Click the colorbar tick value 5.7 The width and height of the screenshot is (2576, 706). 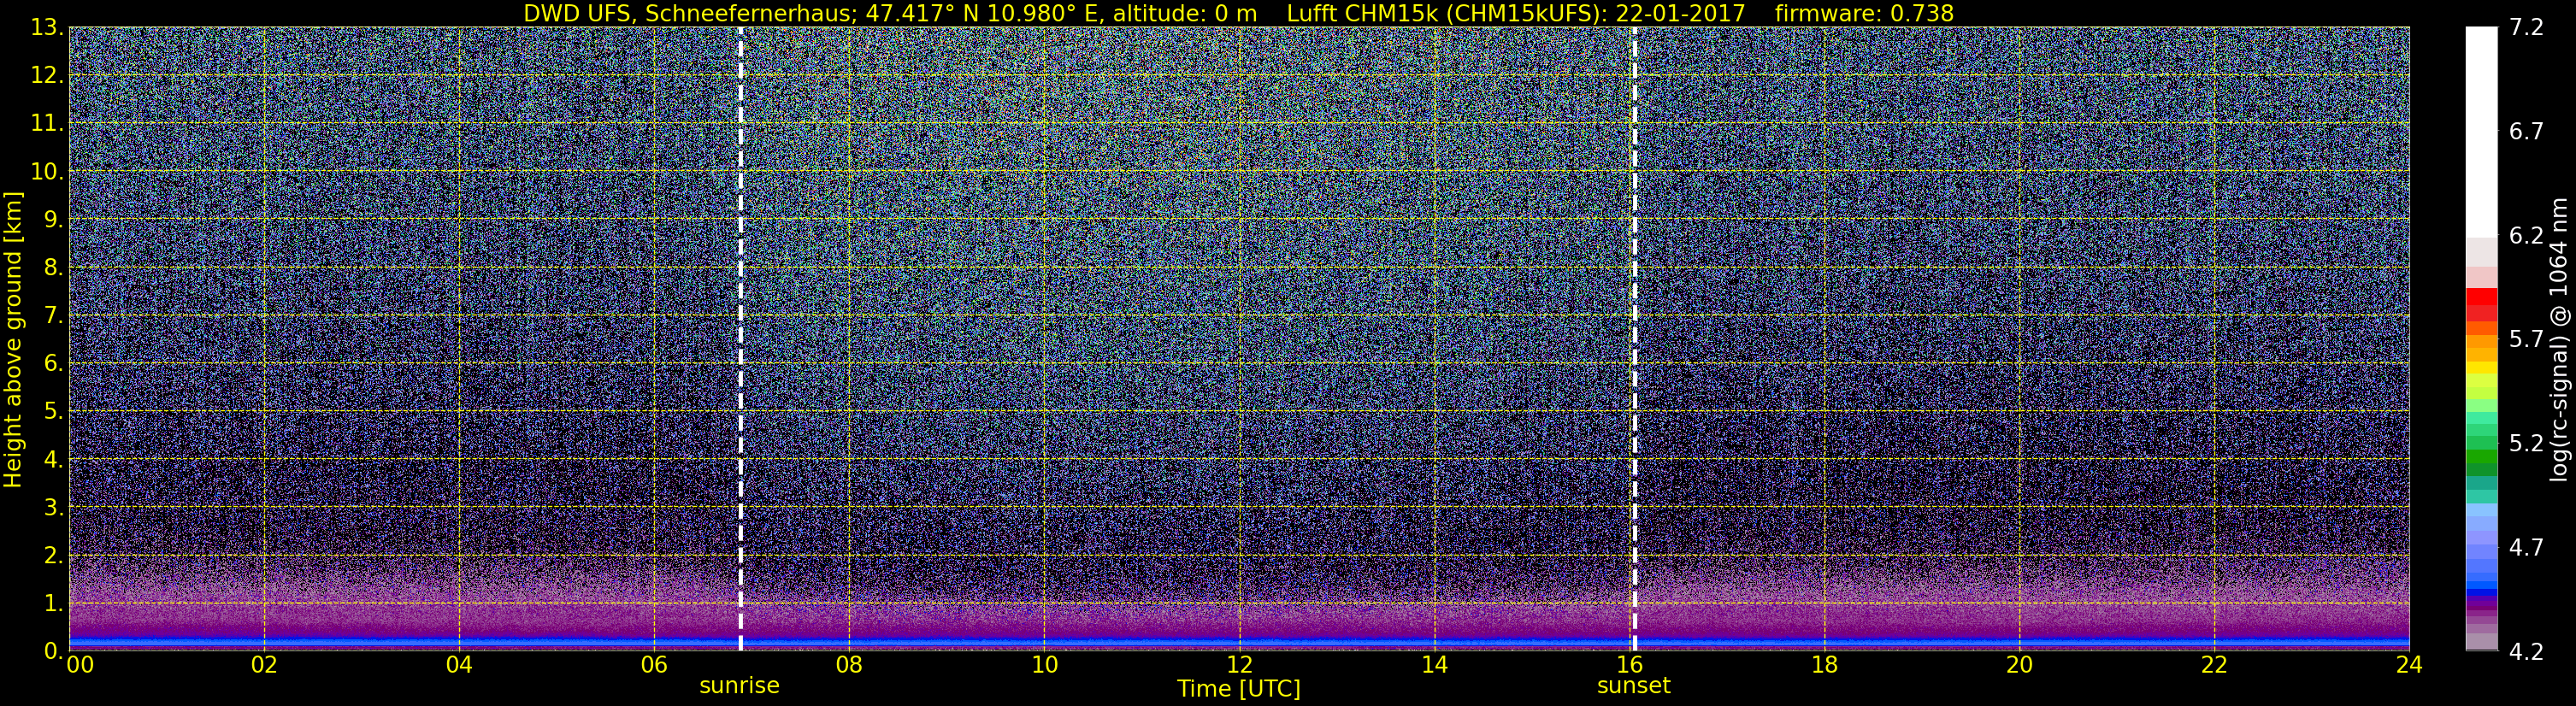click(2526, 340)
